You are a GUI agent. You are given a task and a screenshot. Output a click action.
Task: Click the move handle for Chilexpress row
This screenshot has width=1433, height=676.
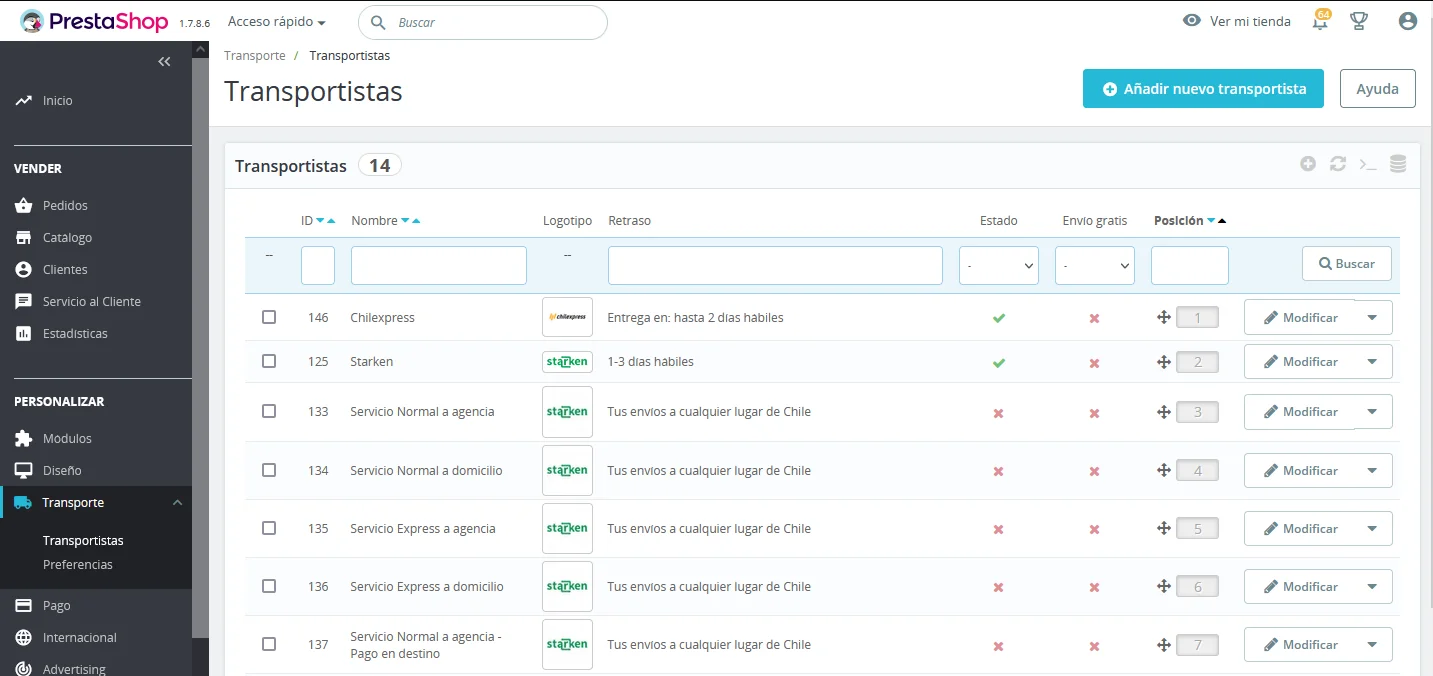click(1163, 317)
